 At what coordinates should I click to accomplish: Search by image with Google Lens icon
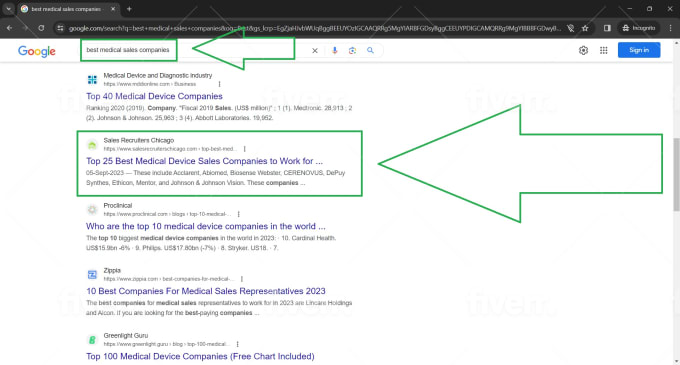click(x=352, y=51)
